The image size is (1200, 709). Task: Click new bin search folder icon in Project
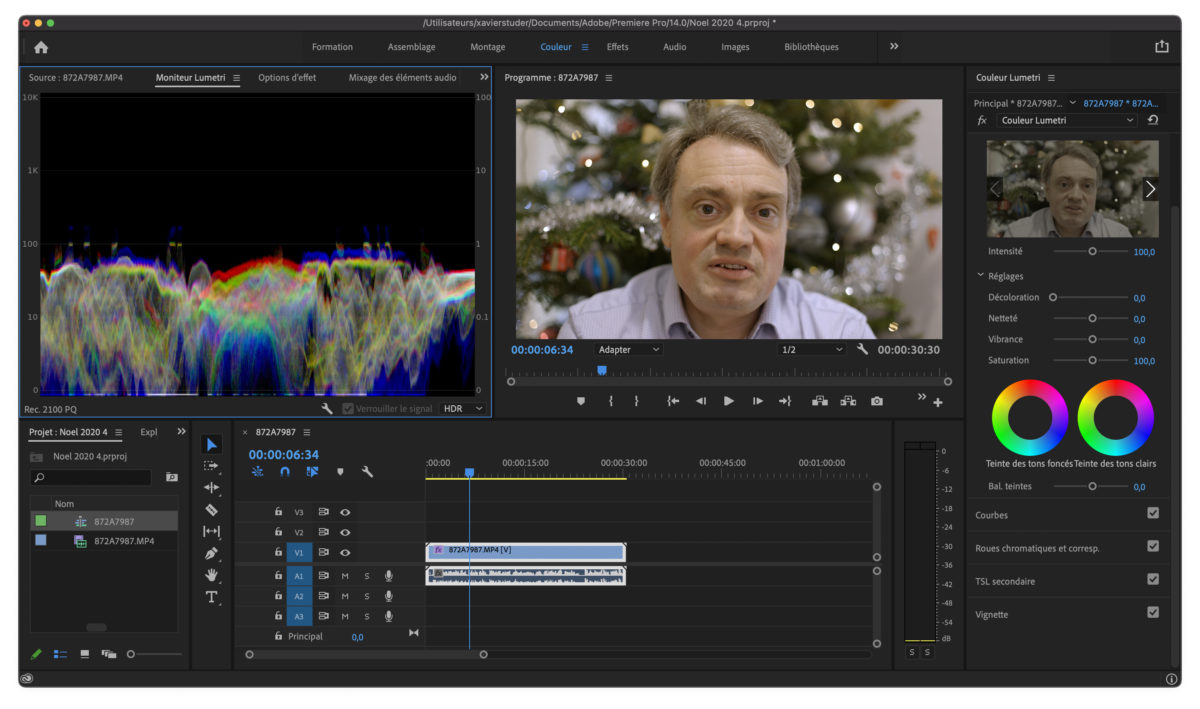pyautogui.click(x=171, y=478)
